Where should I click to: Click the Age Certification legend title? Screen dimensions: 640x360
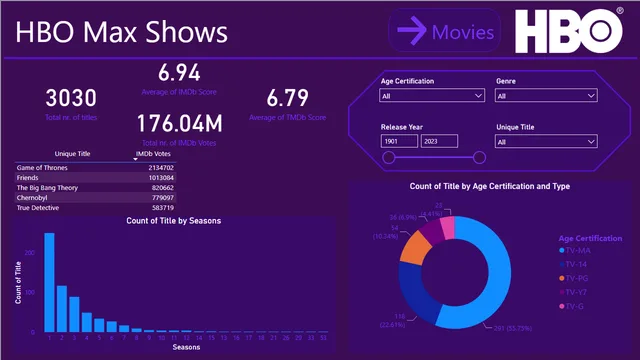click(x=590, y=238)
